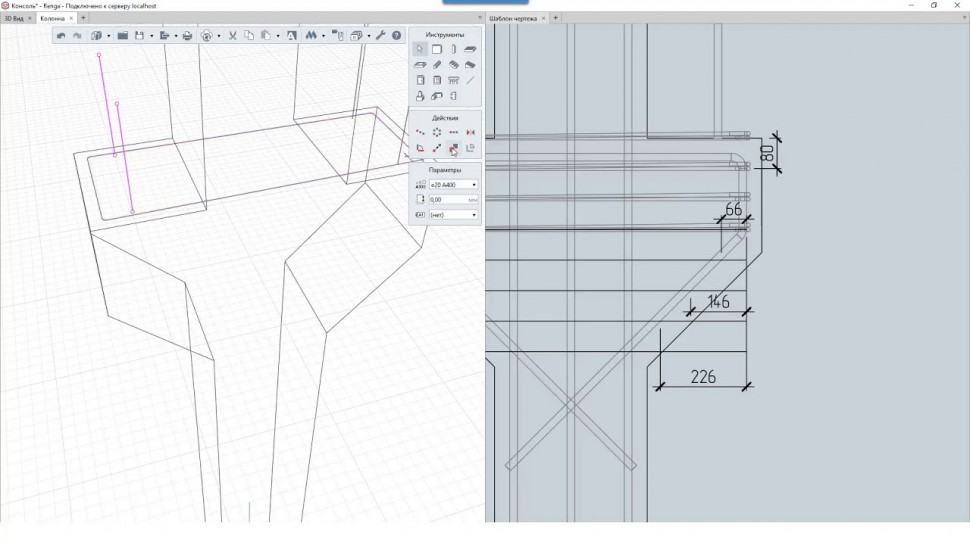Expand the visual style cube dropdown

108,36
